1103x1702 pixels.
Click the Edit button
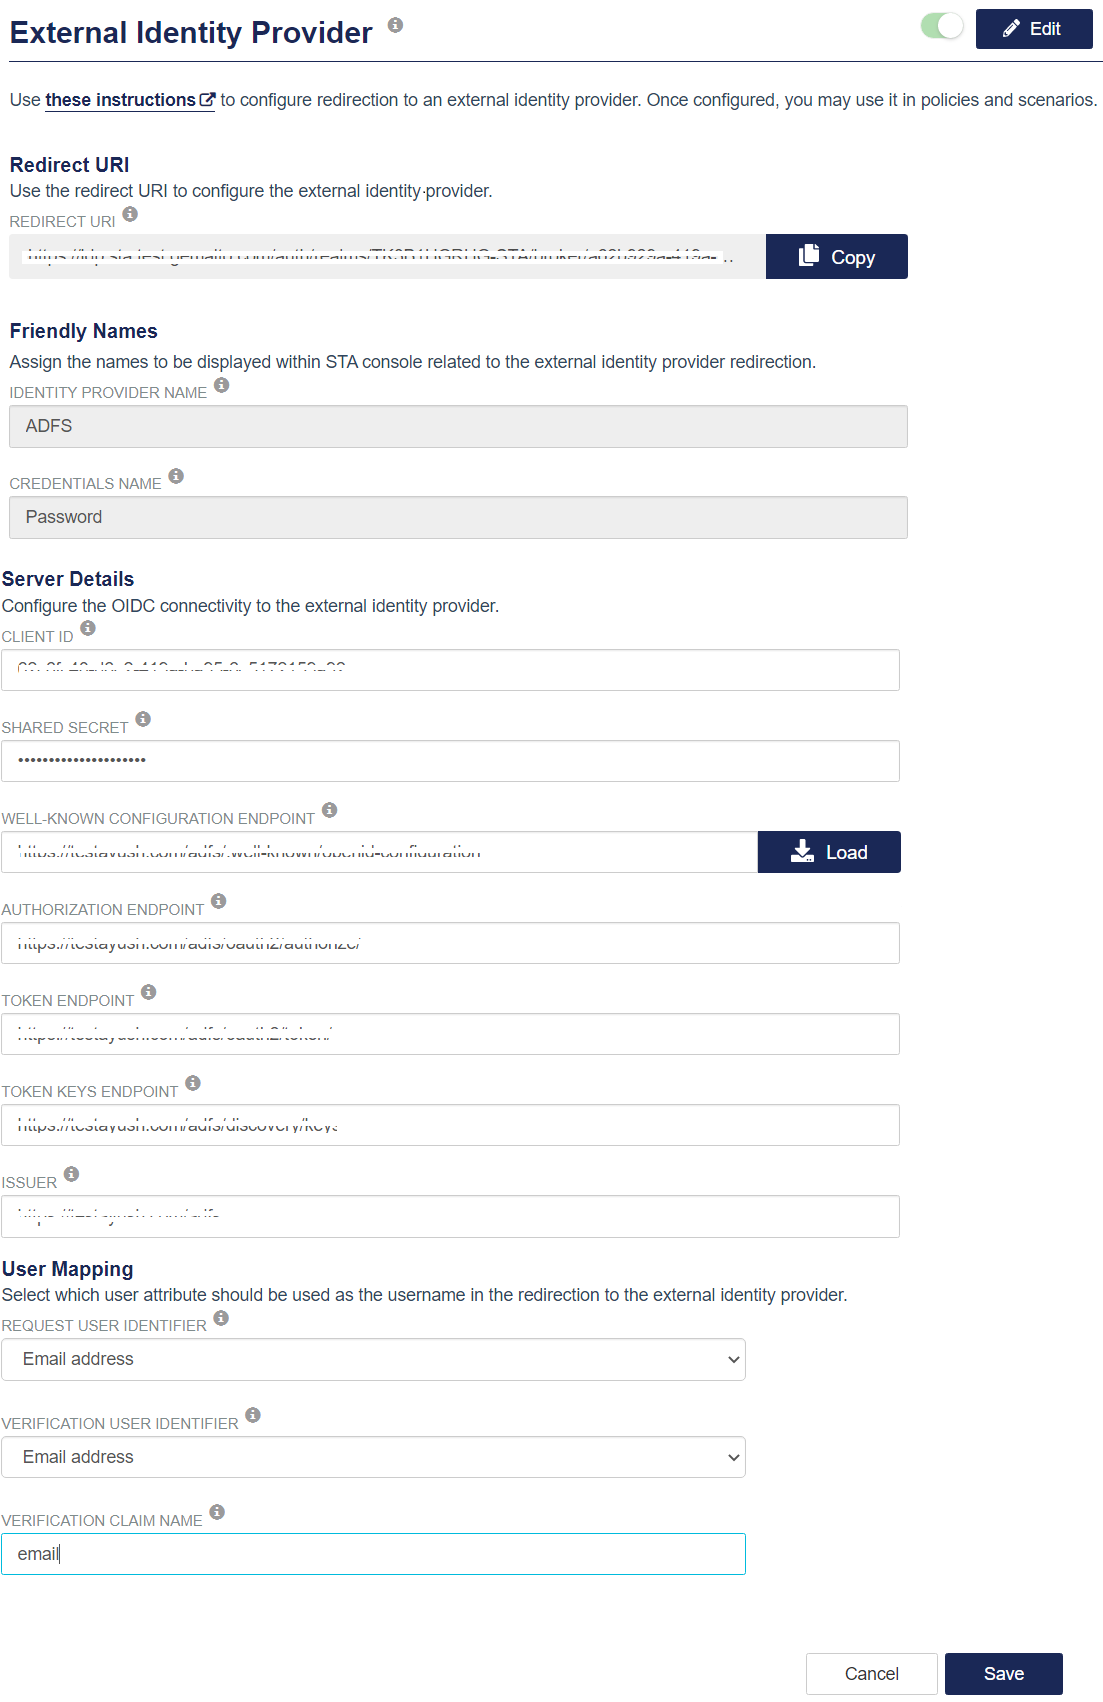pyautogui.click(x=1033, y=29)
